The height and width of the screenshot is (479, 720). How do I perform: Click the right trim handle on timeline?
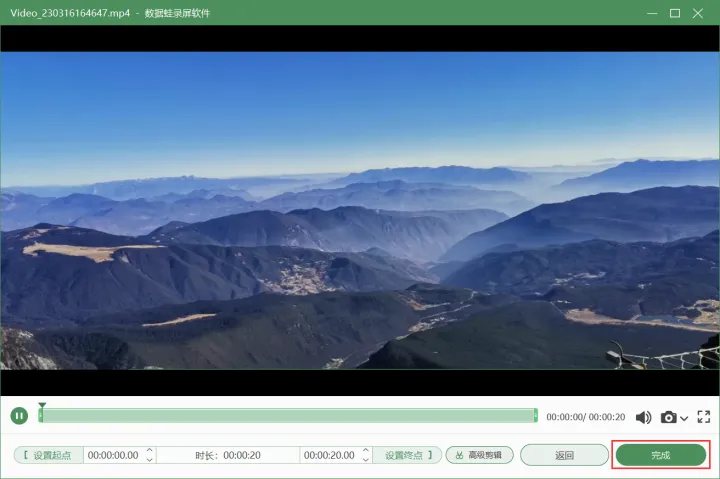[x=535, y=416]
